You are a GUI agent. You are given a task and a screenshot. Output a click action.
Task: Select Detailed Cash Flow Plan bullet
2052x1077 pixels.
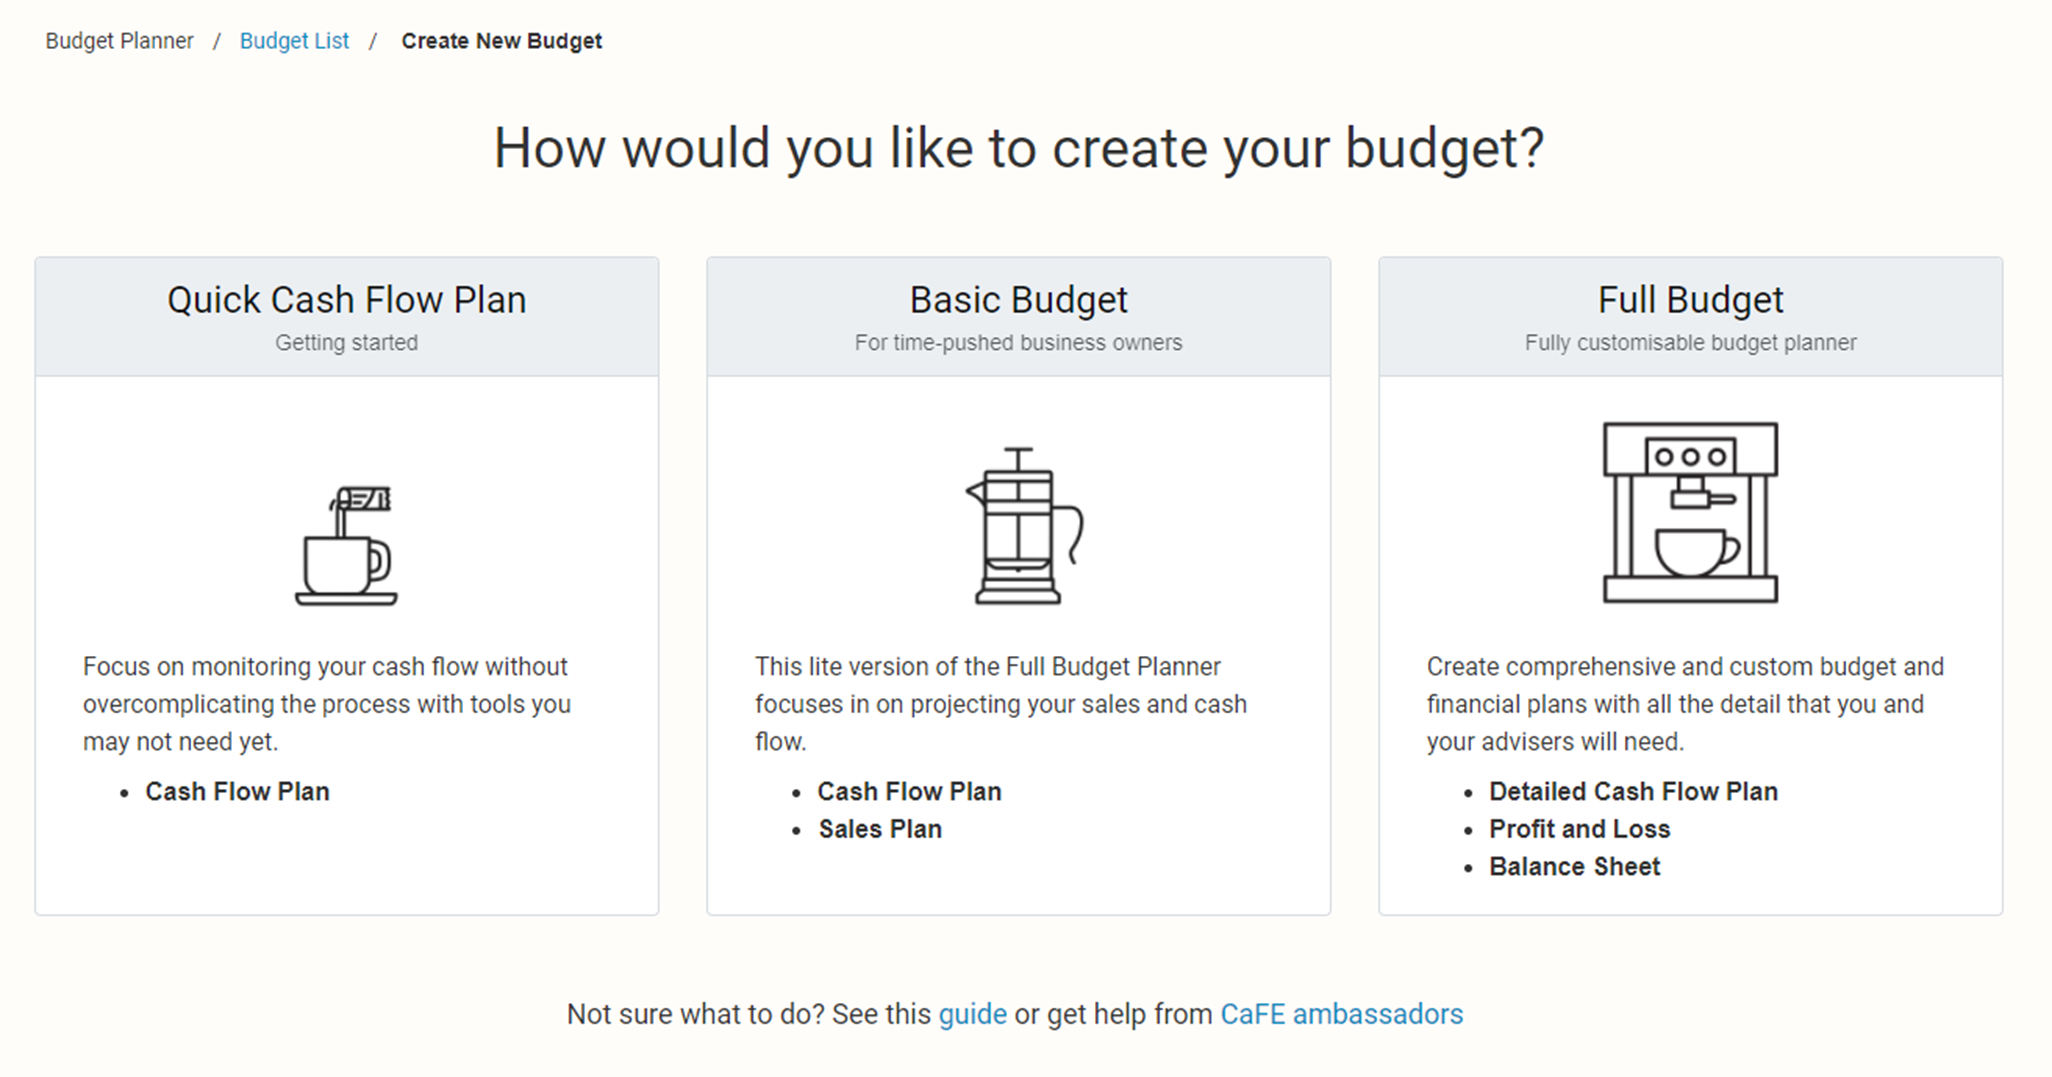(1633, 791)
